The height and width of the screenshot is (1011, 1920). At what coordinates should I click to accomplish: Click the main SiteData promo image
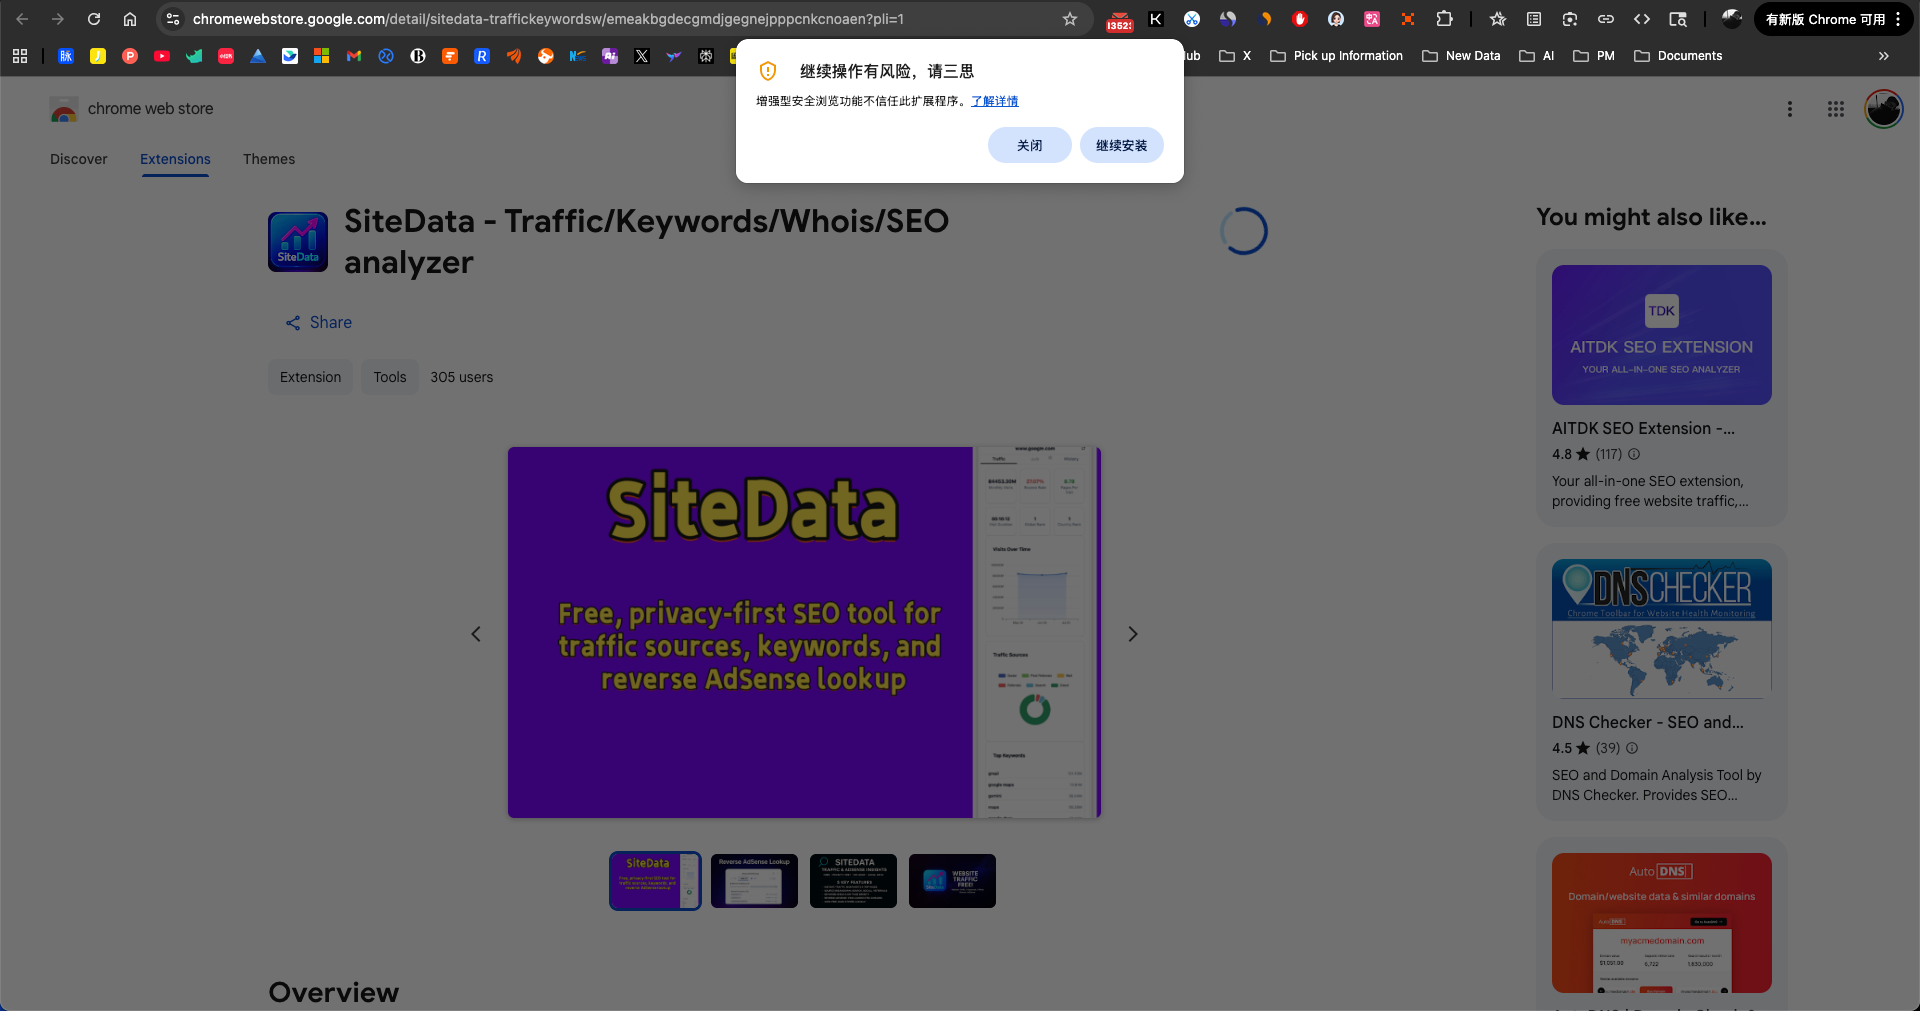pyautogui.click(x=804, y=632)
